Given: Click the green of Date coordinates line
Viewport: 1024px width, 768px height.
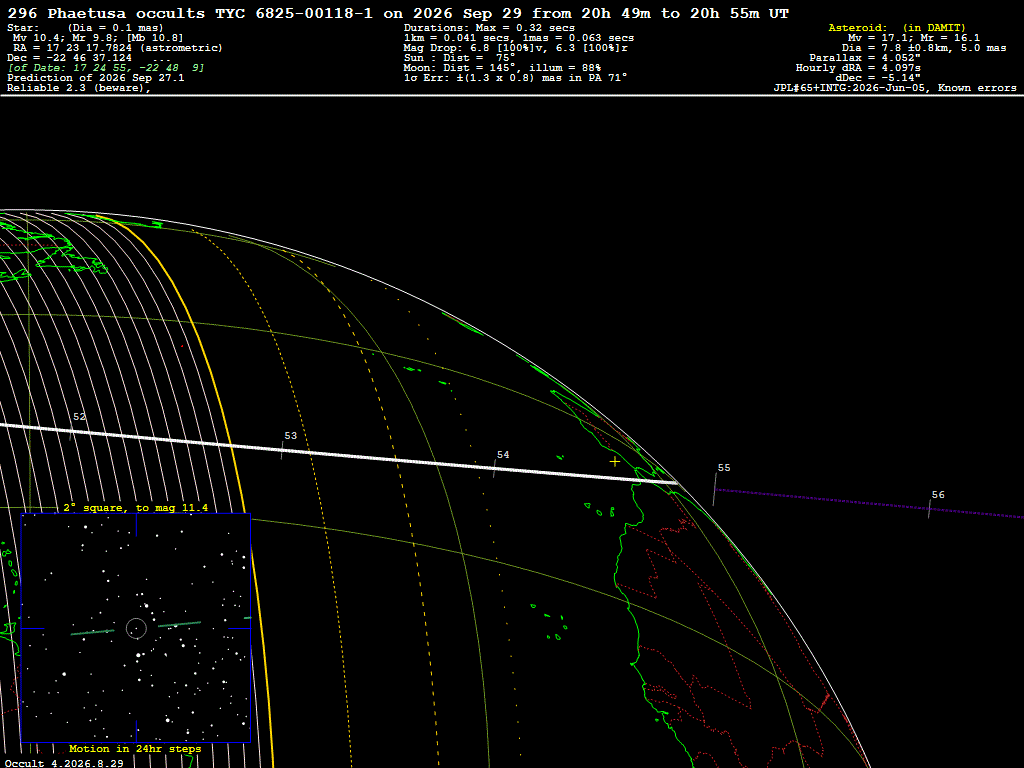Looking at the screenshot, I should [105, 67].
